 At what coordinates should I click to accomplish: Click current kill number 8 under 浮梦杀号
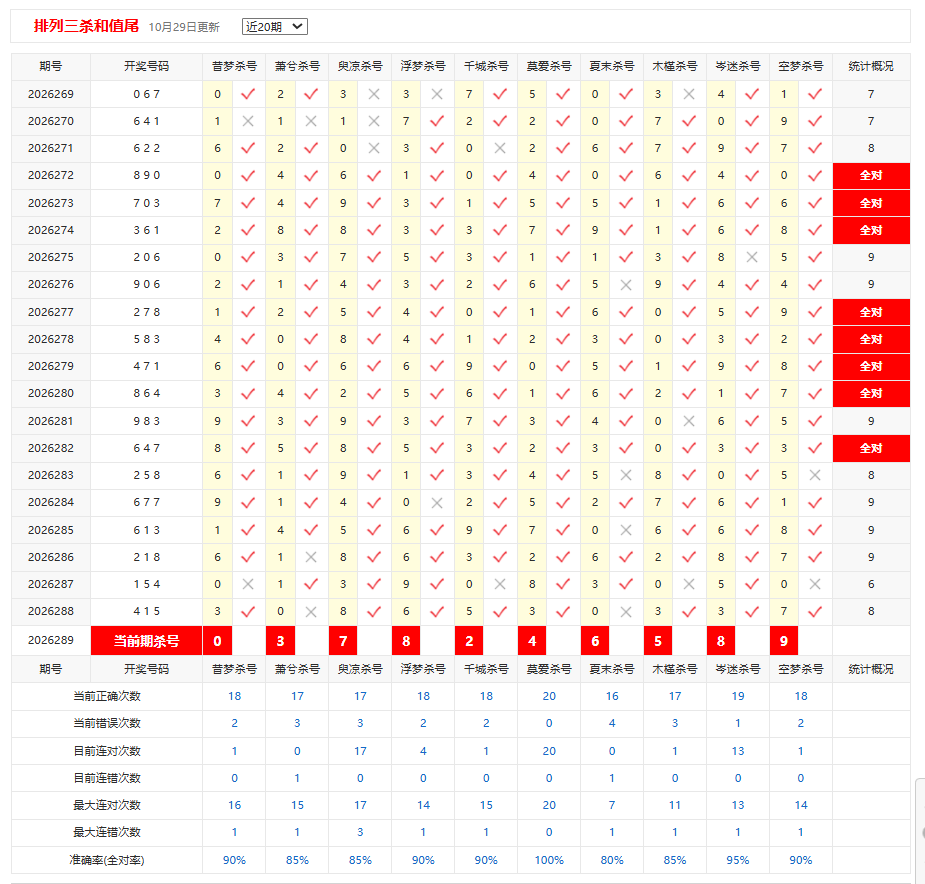(406, 641)
